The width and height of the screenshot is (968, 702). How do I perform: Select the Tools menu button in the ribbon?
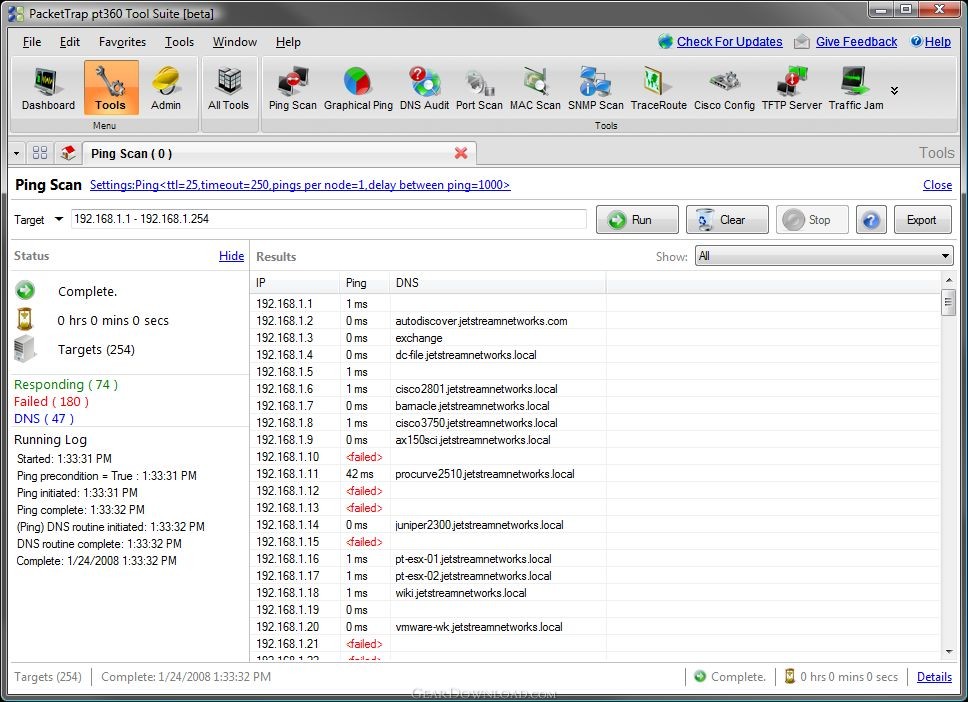[x=111, y=89]
